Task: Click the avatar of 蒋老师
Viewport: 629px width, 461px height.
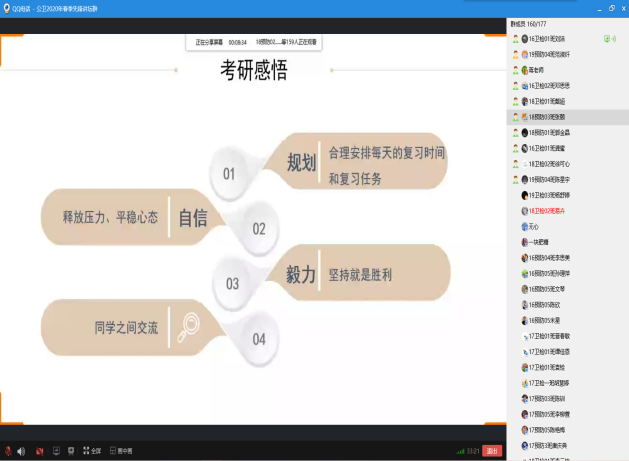Action: pos(524,70)
